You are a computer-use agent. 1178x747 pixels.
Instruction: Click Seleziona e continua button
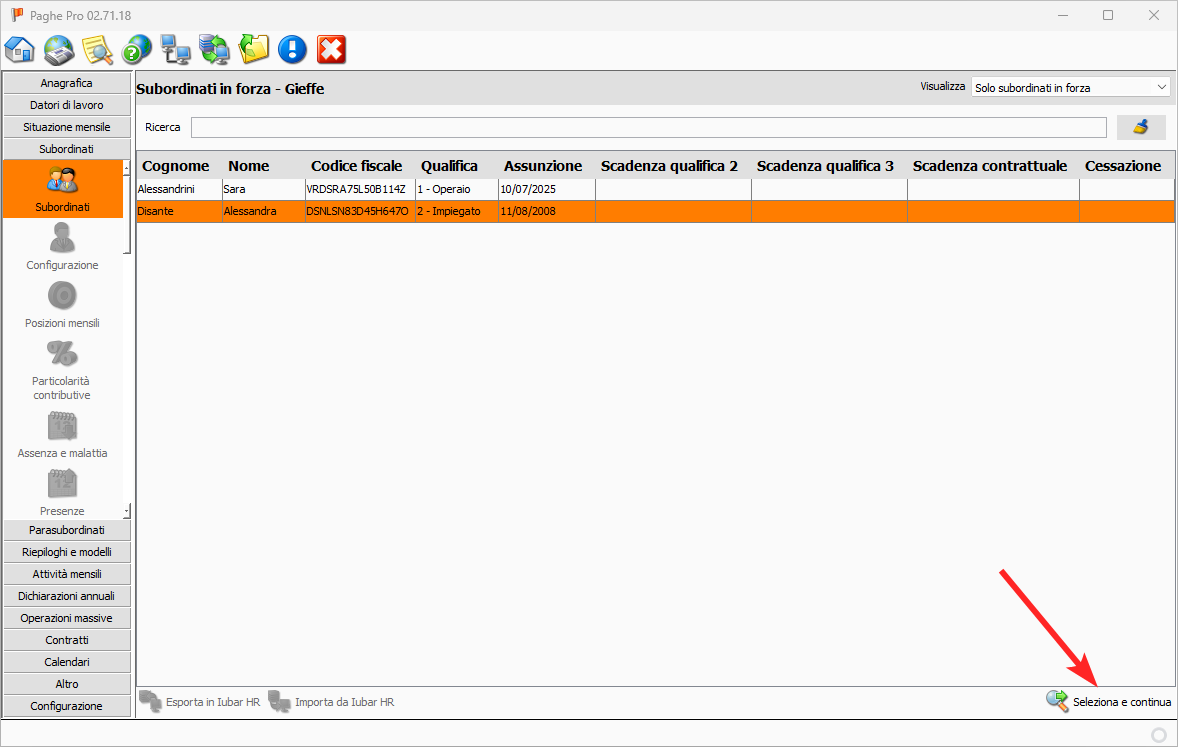[x=1109, y=702]
